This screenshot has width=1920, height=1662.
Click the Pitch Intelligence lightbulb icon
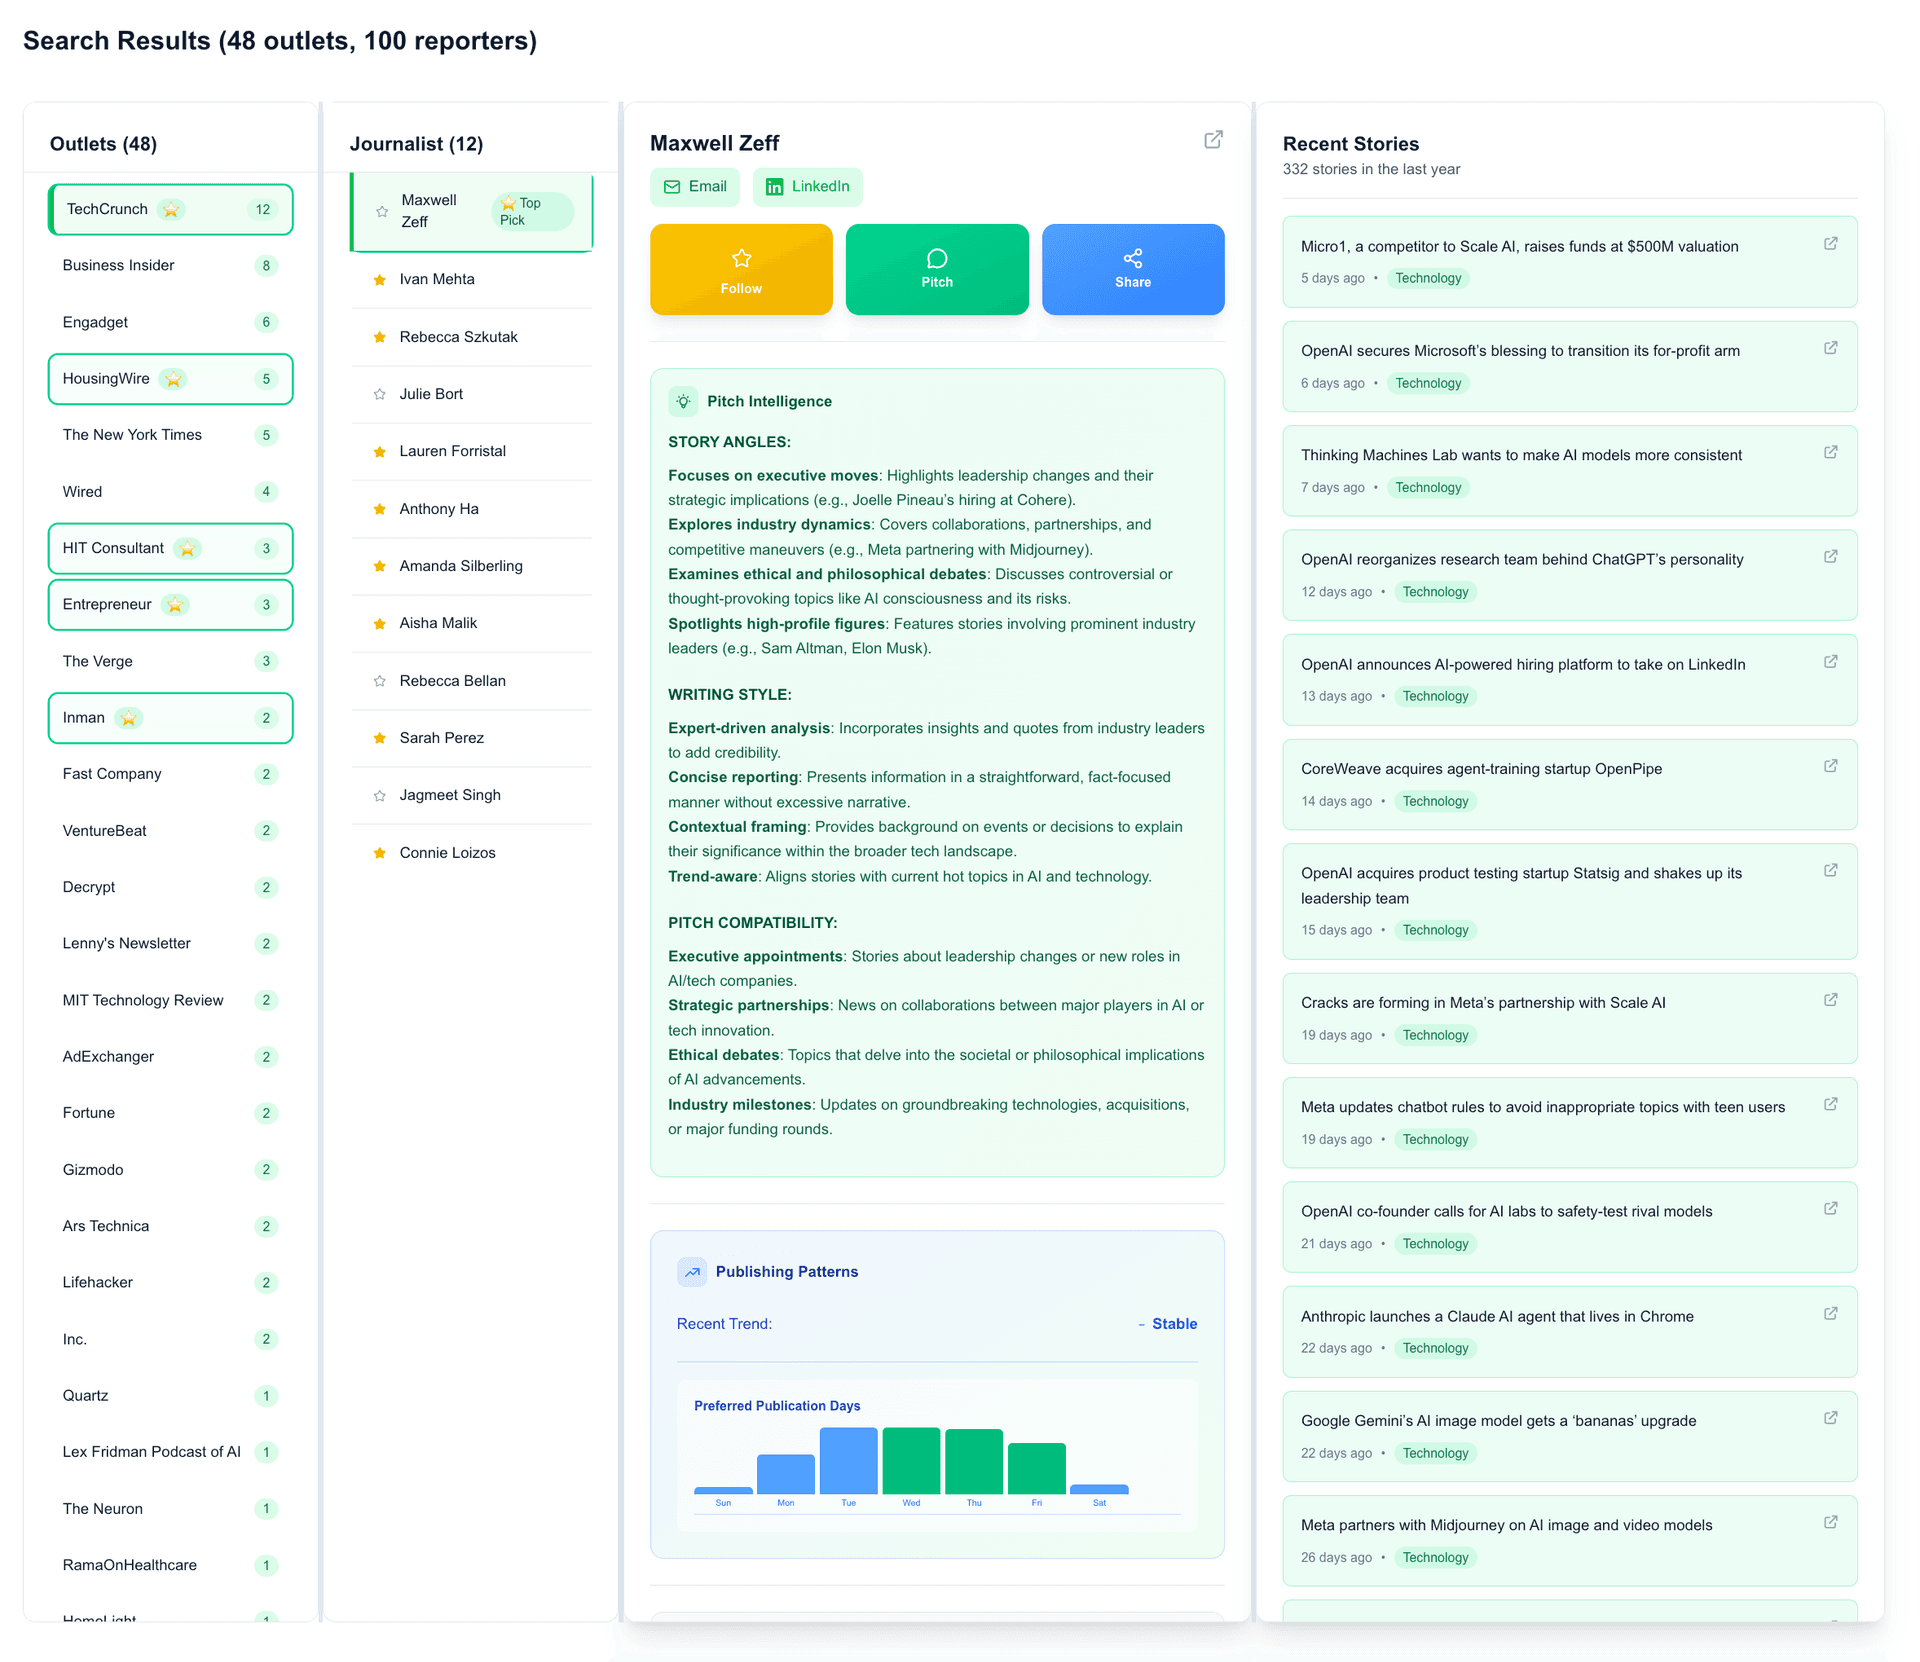683,401
